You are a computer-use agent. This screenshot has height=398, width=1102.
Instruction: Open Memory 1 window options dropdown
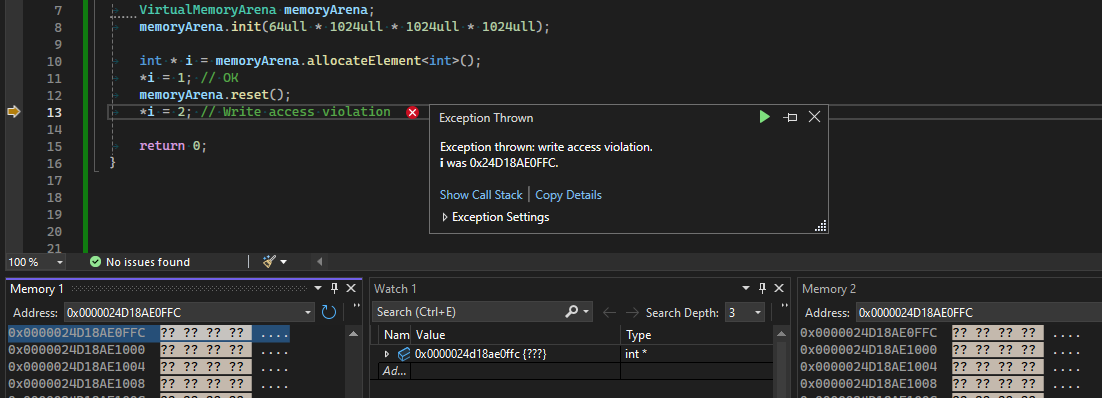[x=319, y=289]
